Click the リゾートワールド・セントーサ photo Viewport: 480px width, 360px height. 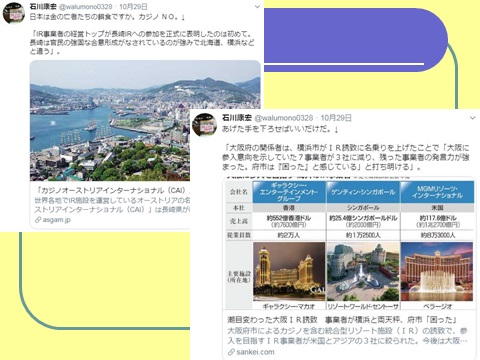pos(363,272)
